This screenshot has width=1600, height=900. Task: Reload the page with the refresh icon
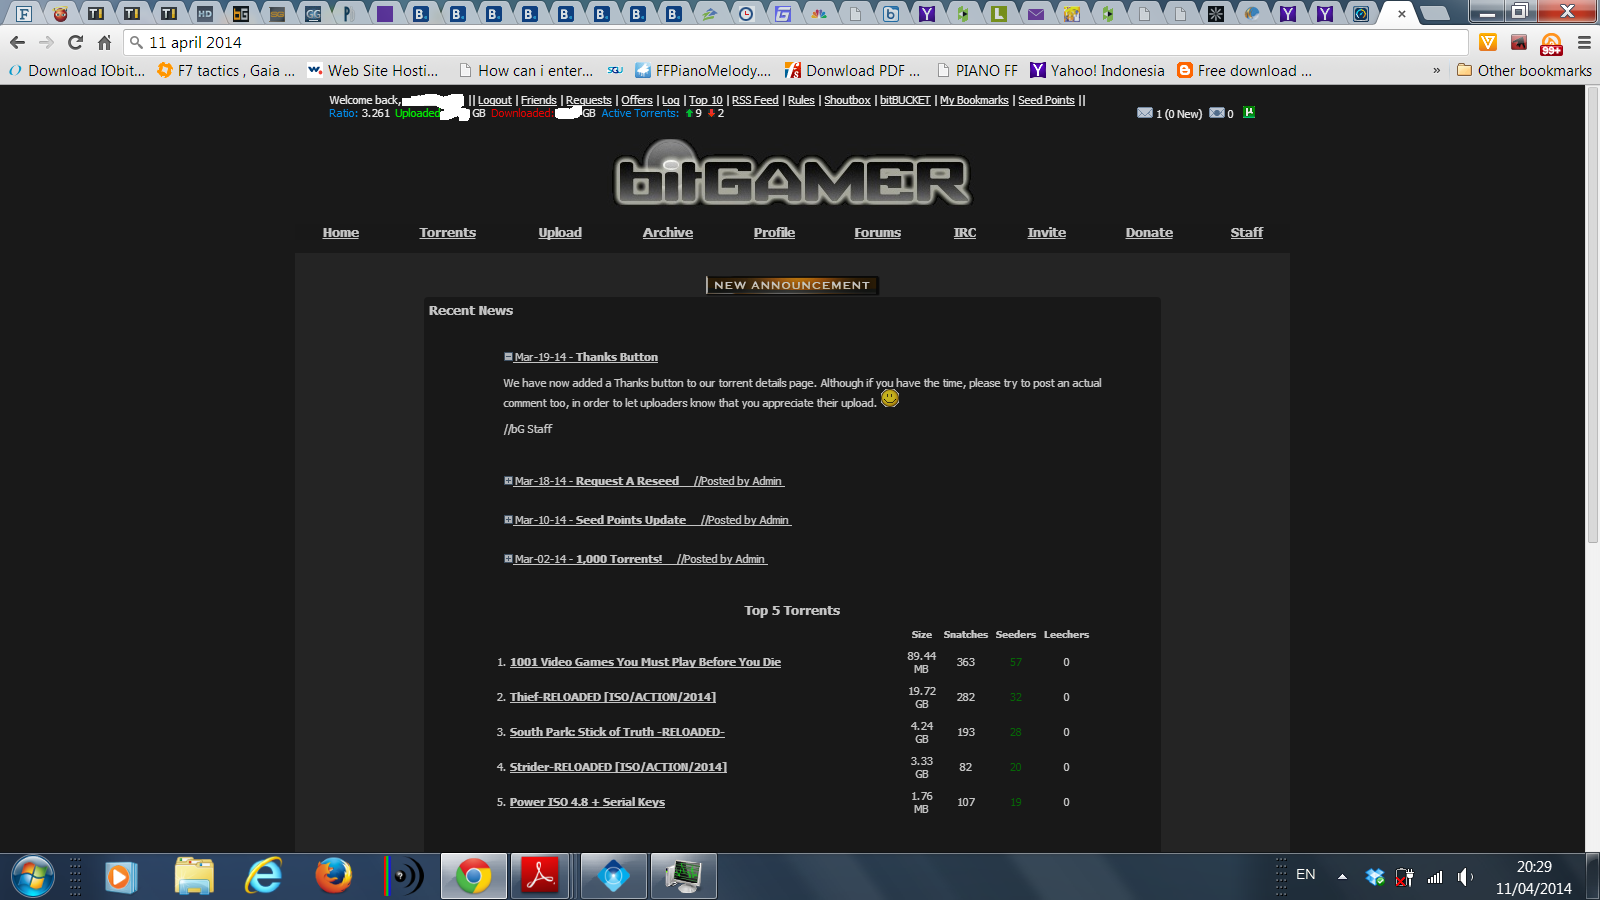[x=75, y=42]
